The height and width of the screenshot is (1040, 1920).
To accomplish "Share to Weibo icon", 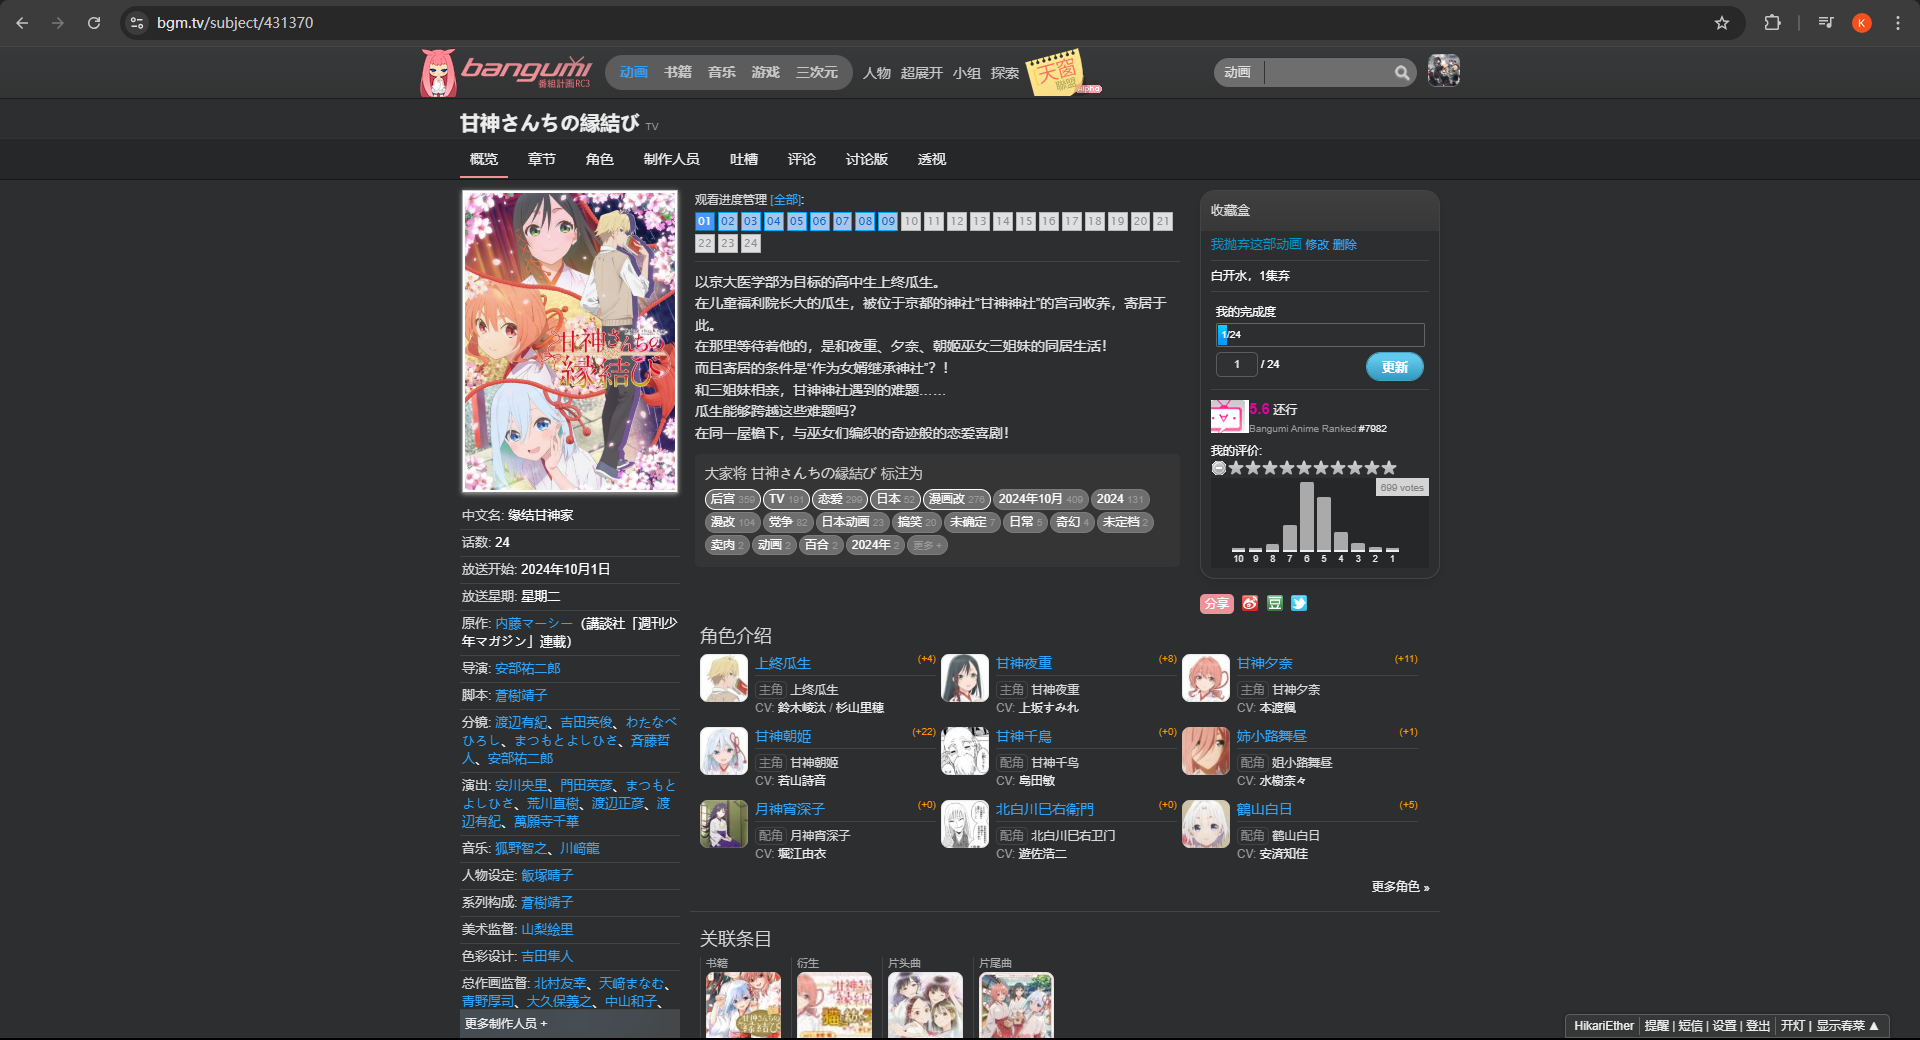I will pos(1250,603).
